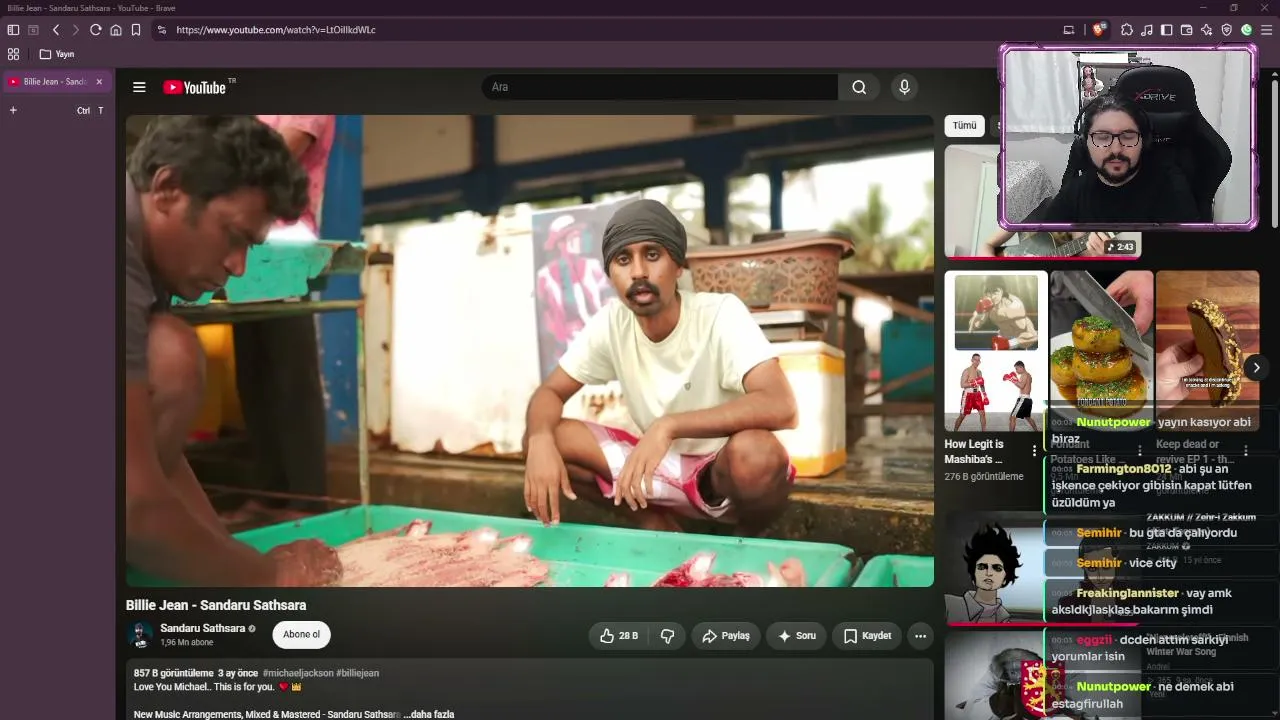Reload the YouTube page
Viewport: 1280px width, 720px height.
pos(96,30)
